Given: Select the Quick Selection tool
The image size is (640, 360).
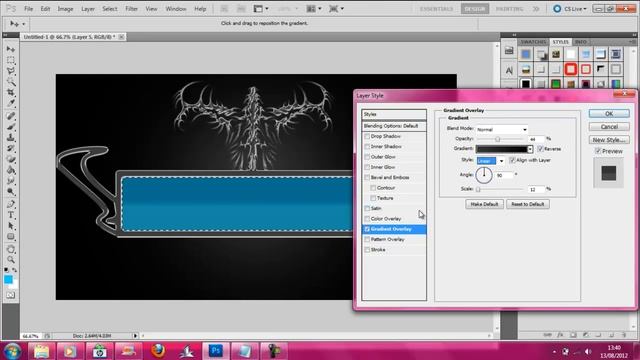Looking at the screenshot, I should coord(11,82).
